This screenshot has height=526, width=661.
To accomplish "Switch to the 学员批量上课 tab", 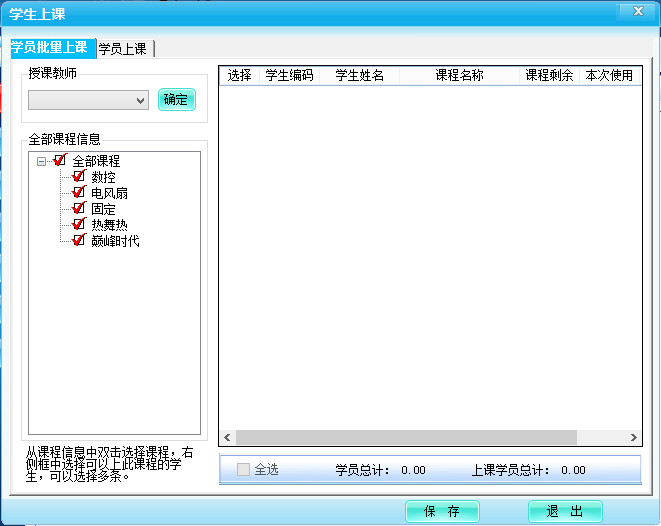I will pyautogui.click(x=53, y=48).
